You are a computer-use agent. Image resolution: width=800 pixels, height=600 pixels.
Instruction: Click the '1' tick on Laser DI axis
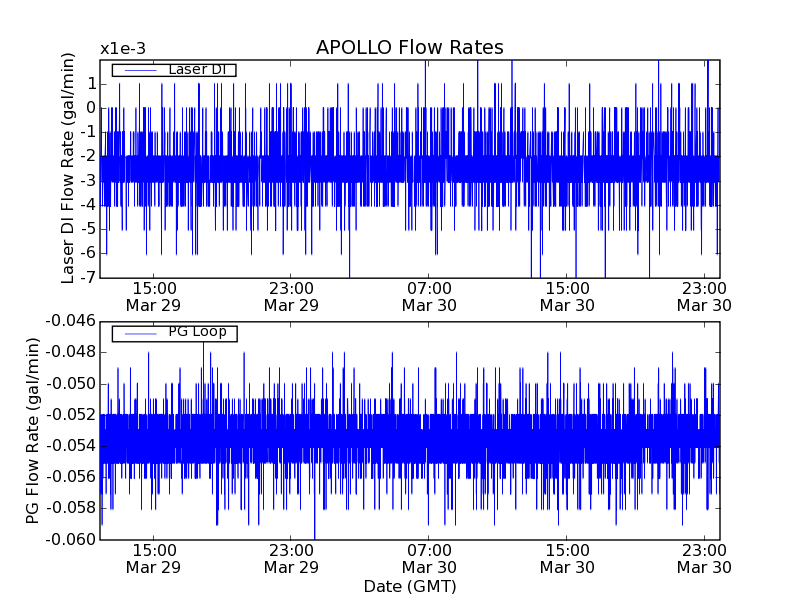(x=91, y=84)
